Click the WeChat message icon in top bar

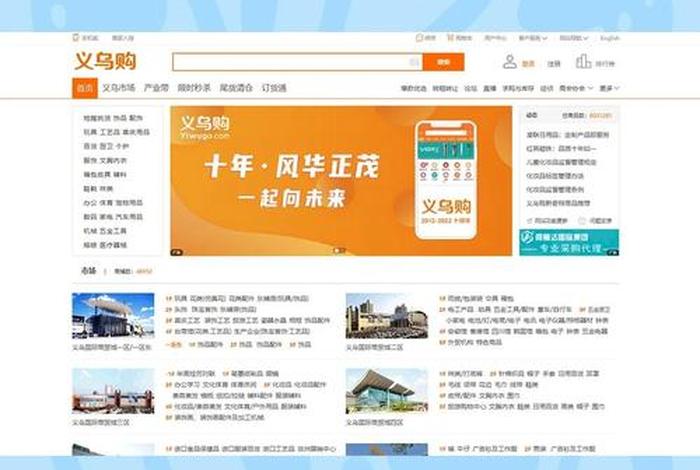419,37
